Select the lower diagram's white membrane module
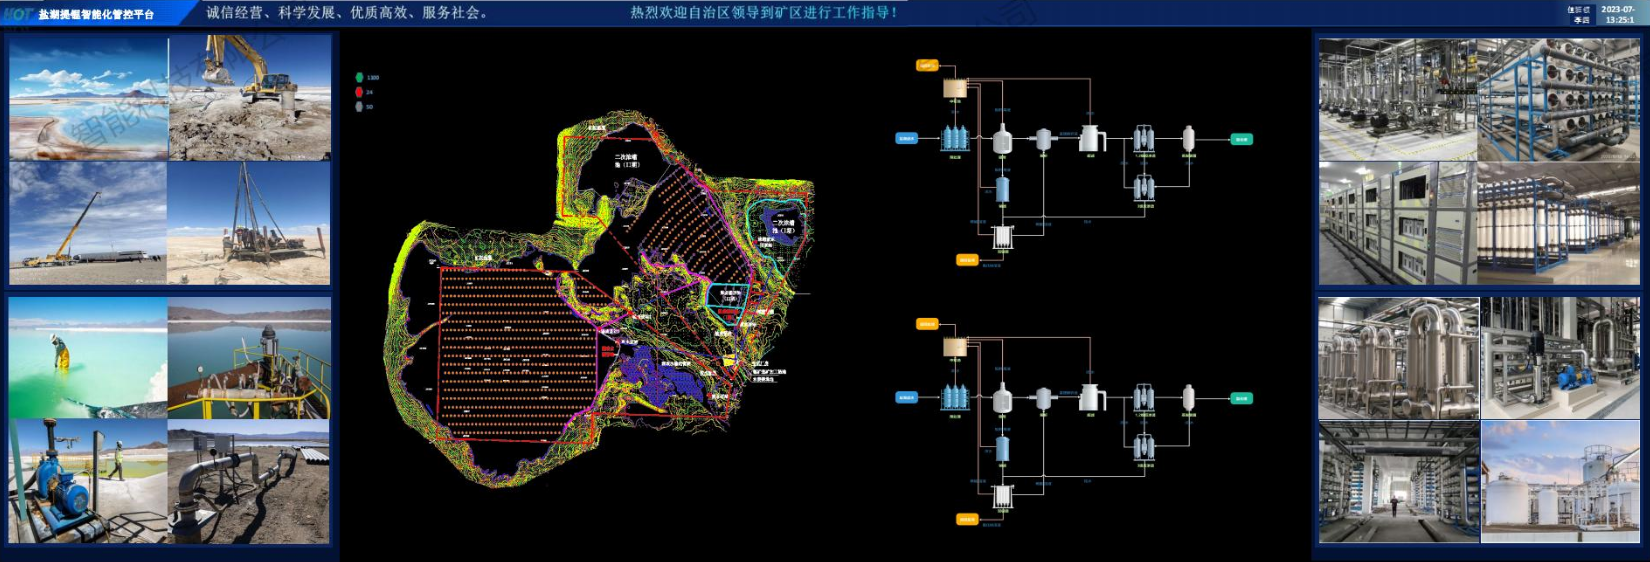 (x=1002, y=496)
